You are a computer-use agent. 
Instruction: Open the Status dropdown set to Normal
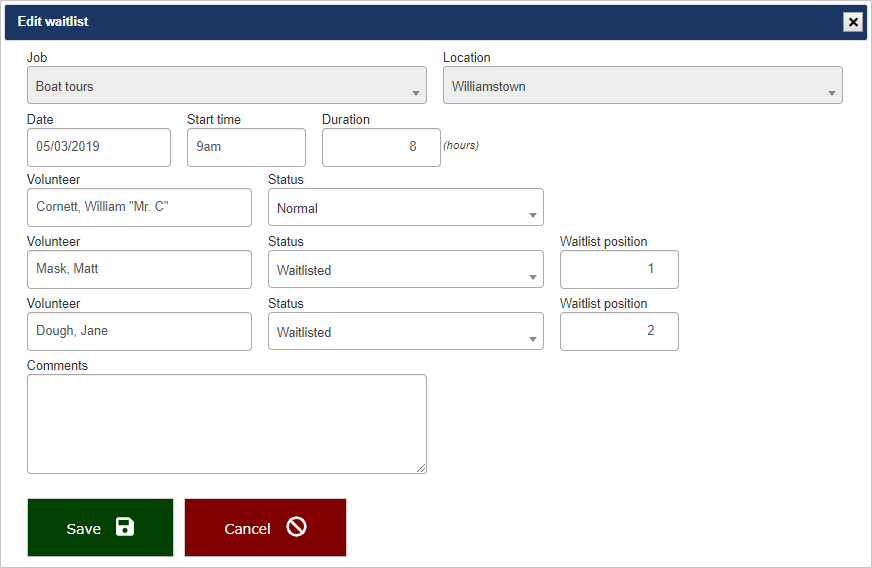405,208
